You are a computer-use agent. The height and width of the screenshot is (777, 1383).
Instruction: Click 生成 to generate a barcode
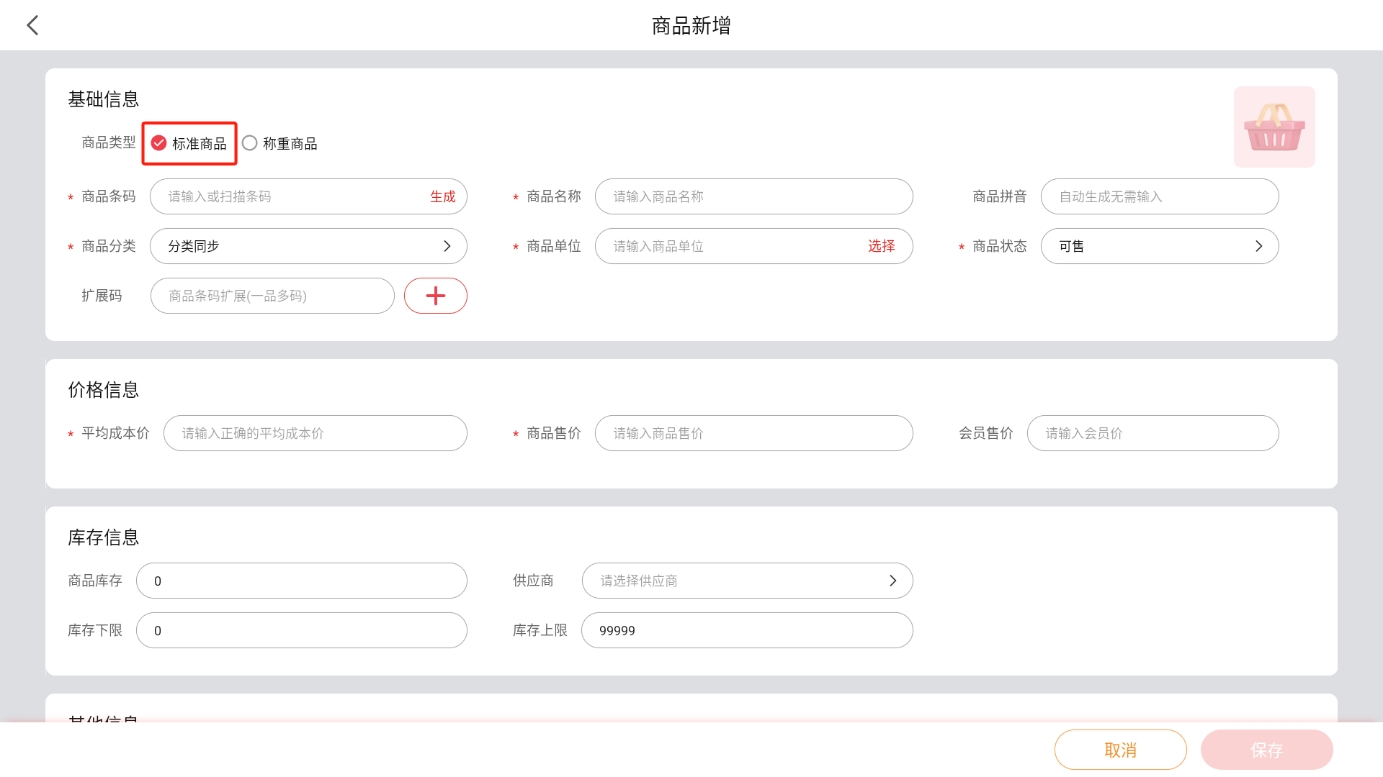[442, 197]
